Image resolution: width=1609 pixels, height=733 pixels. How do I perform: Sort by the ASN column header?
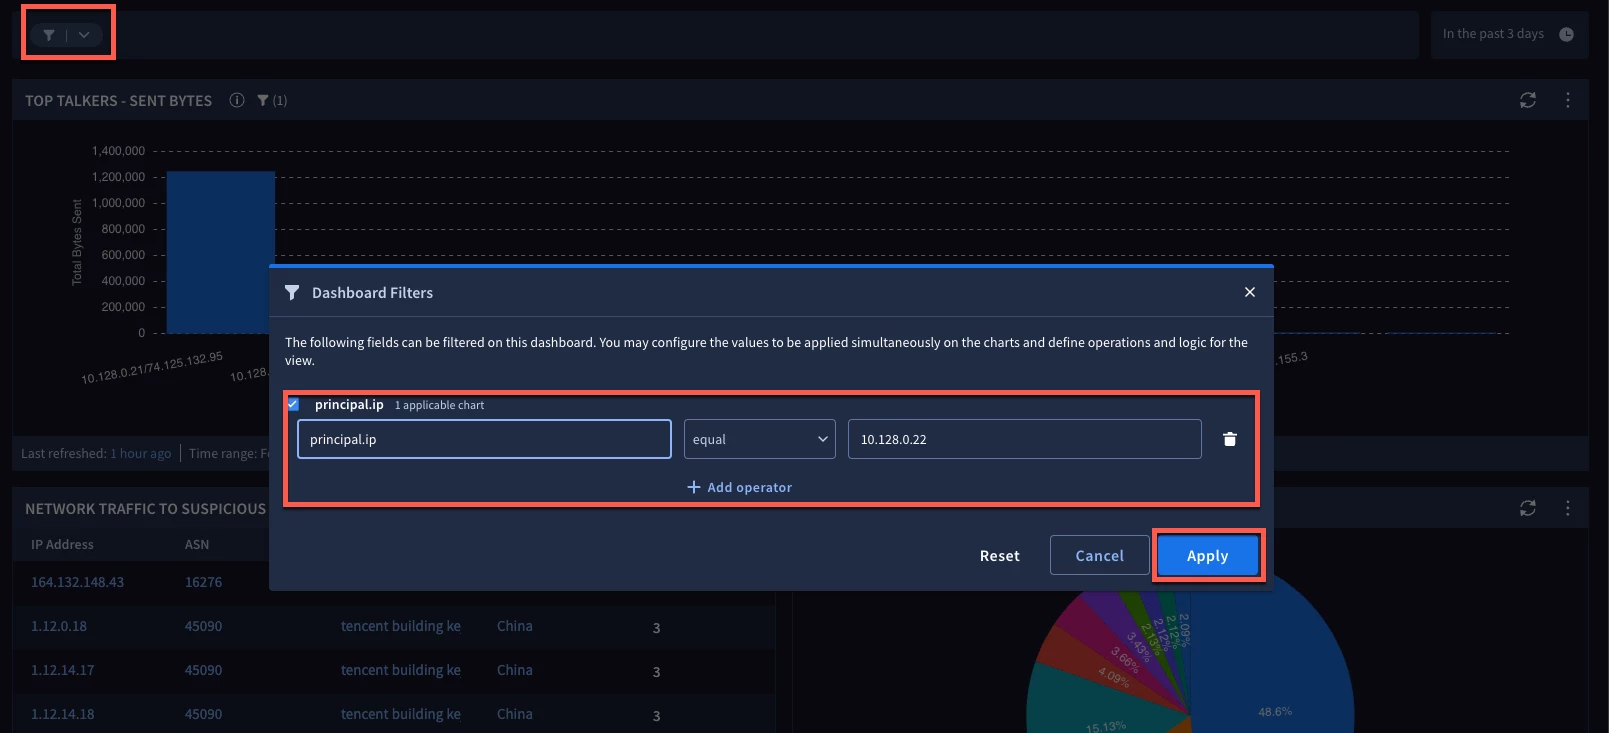pos(197,544)
